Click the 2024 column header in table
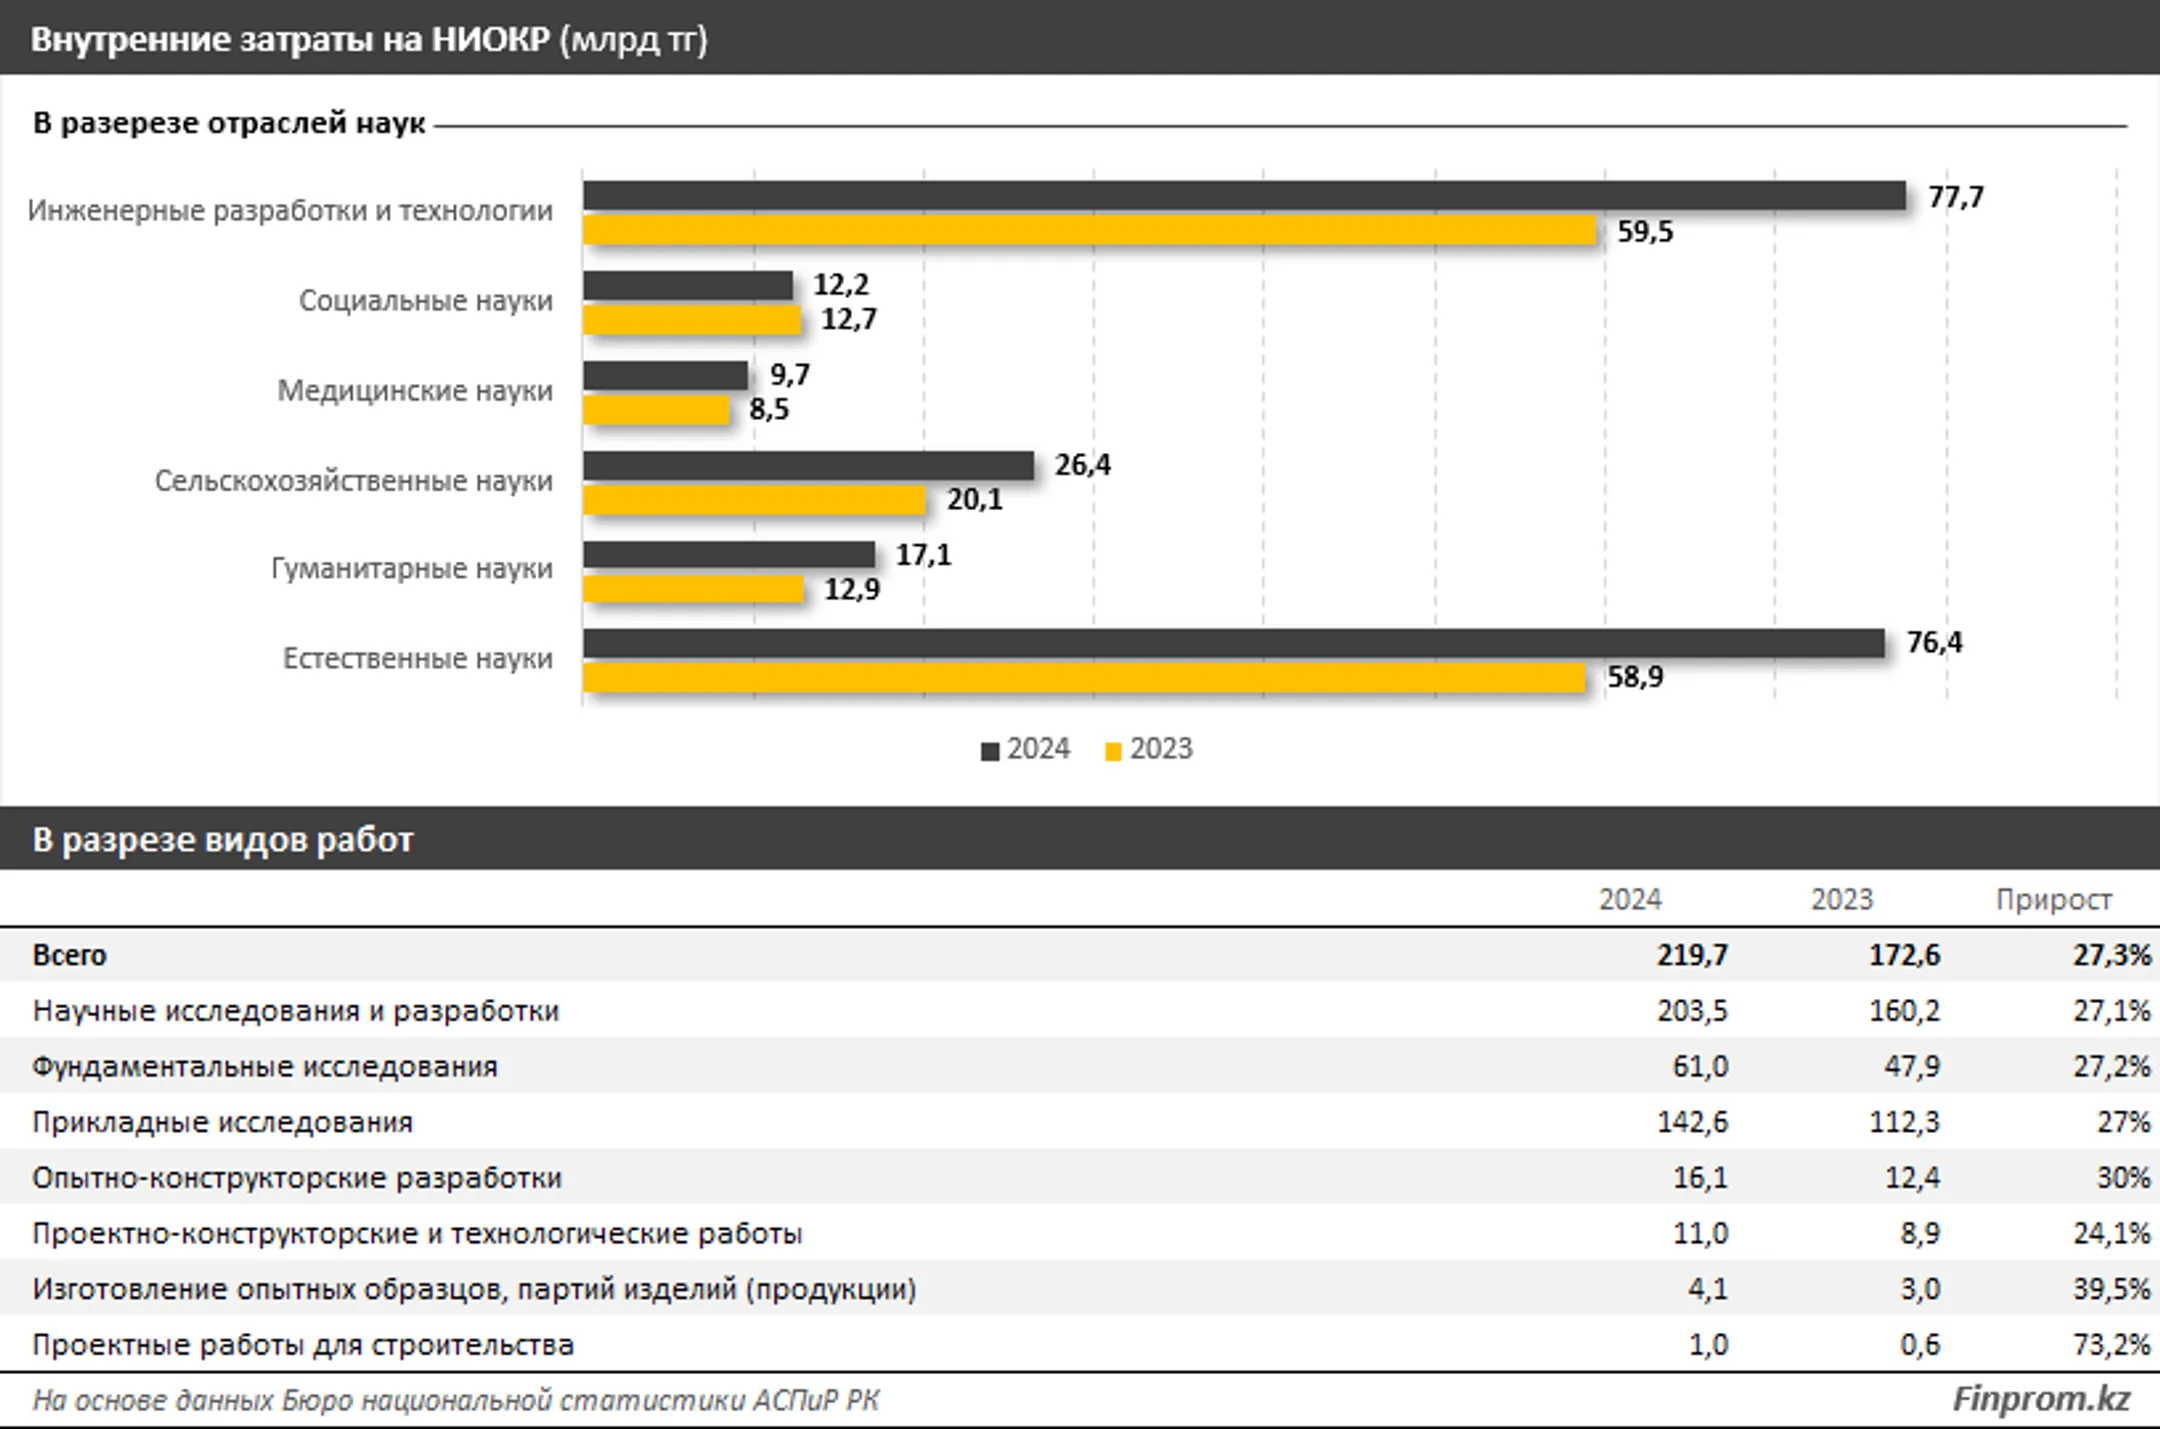This screenshot has width=2160, height=1429. [x=1630, y=899]
